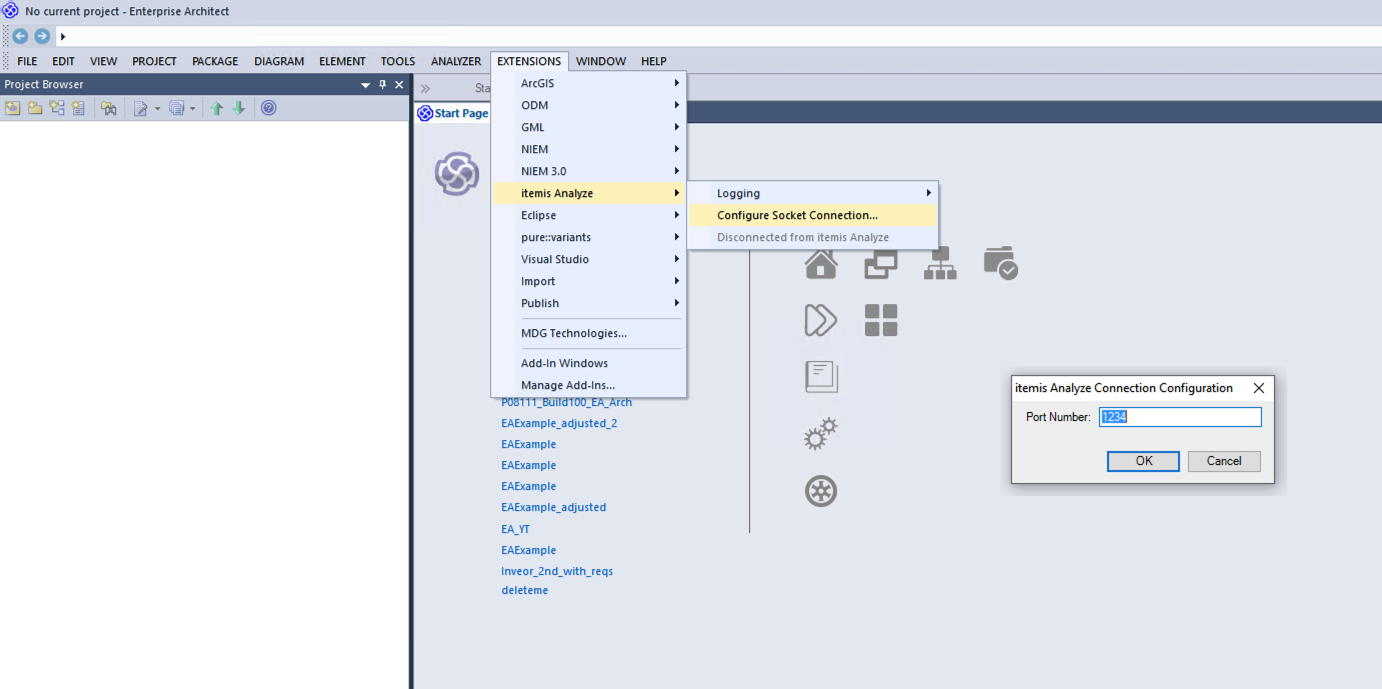The image size is (1382, 689).
Task: Click the document-with-pencil icon in Project Browser
Action: pyautogui.click(x=141, y=108)
